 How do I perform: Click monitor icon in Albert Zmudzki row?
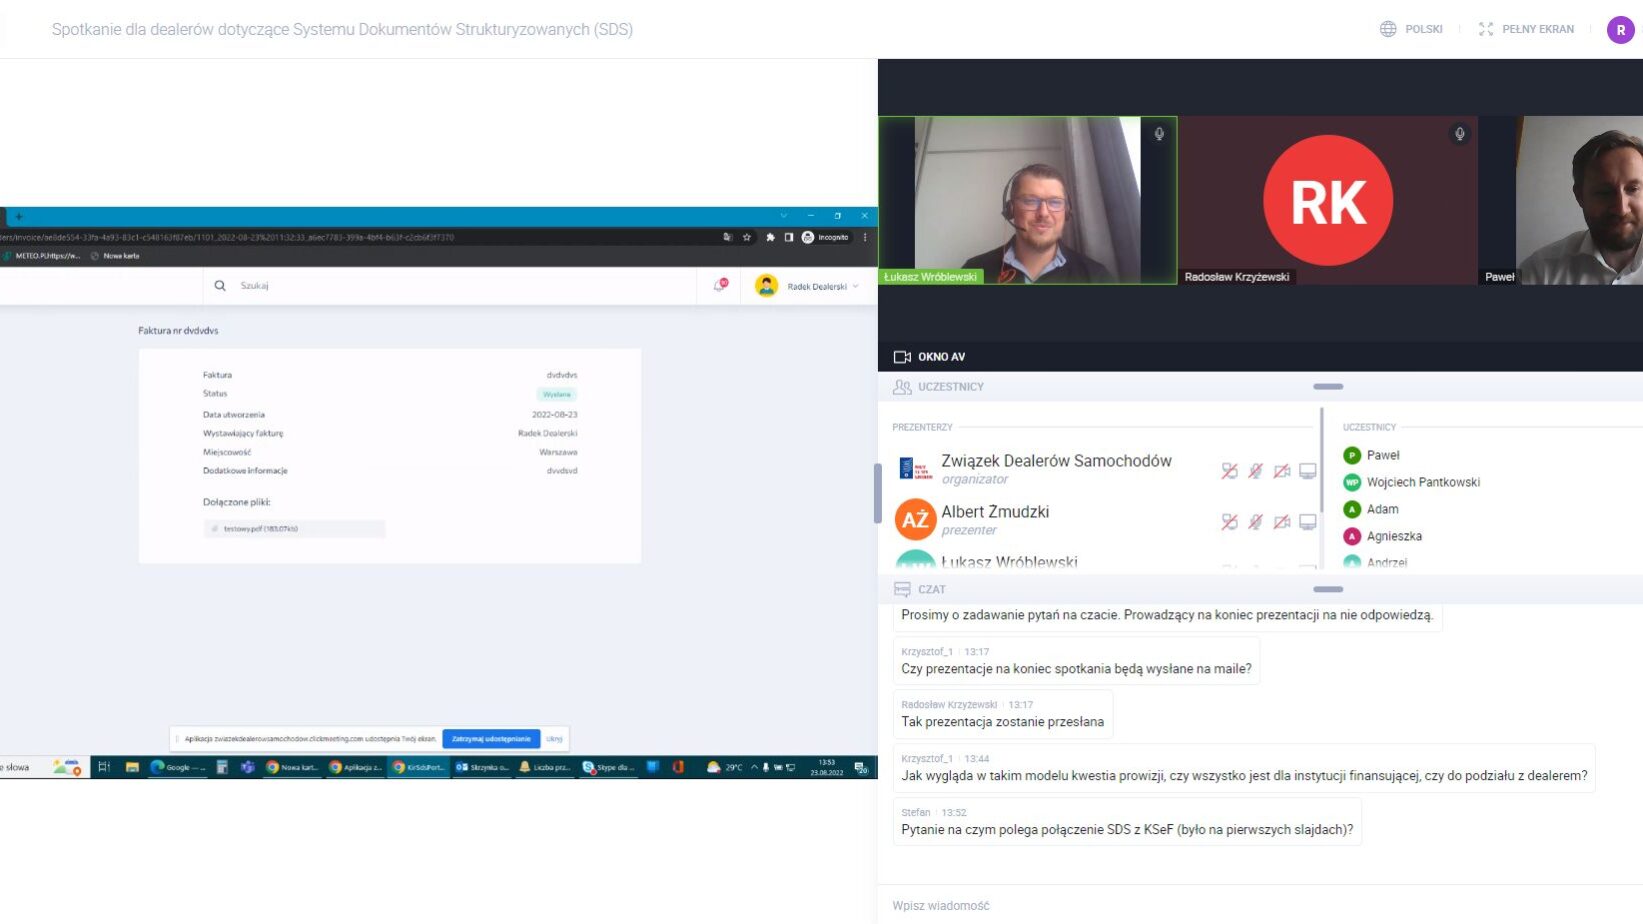(x=1307, y=522)
